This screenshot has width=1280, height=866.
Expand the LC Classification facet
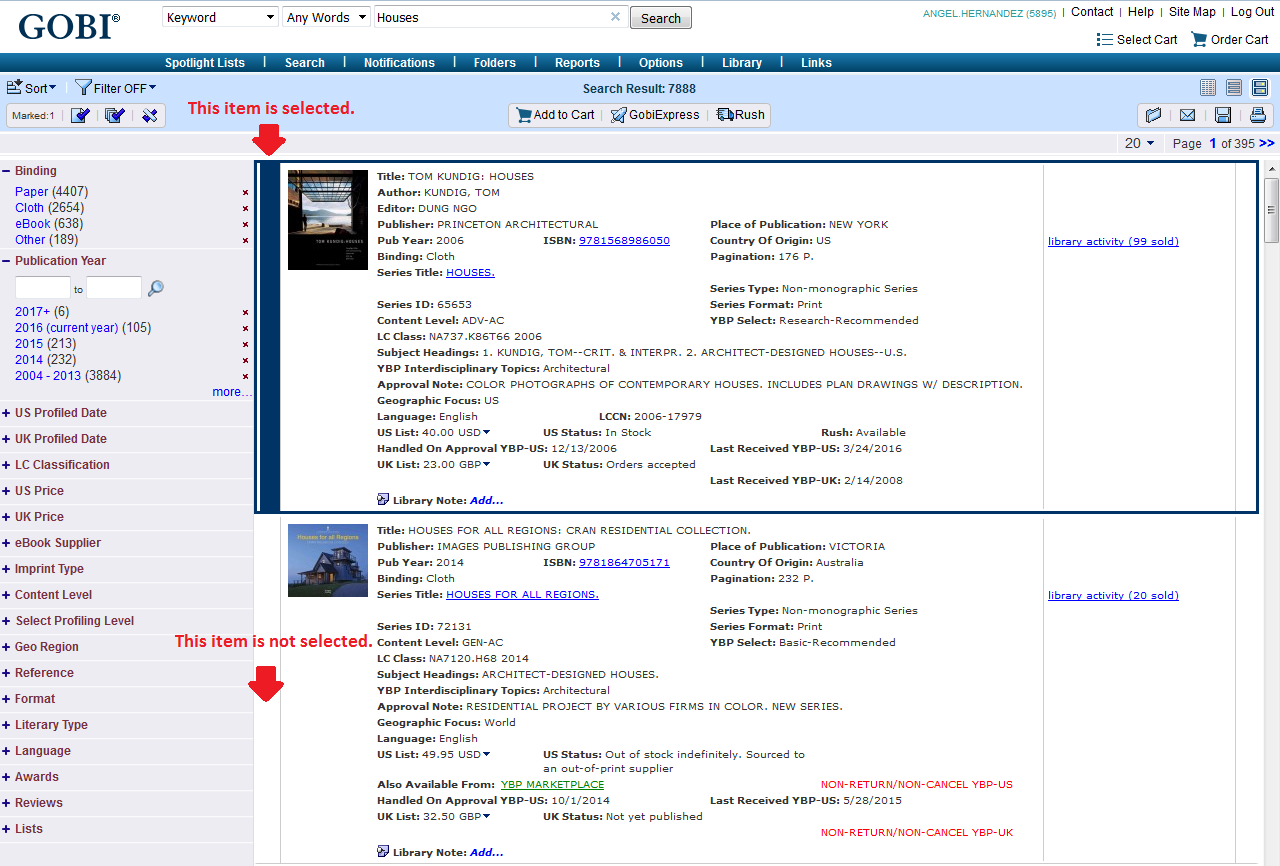point(6,465)
